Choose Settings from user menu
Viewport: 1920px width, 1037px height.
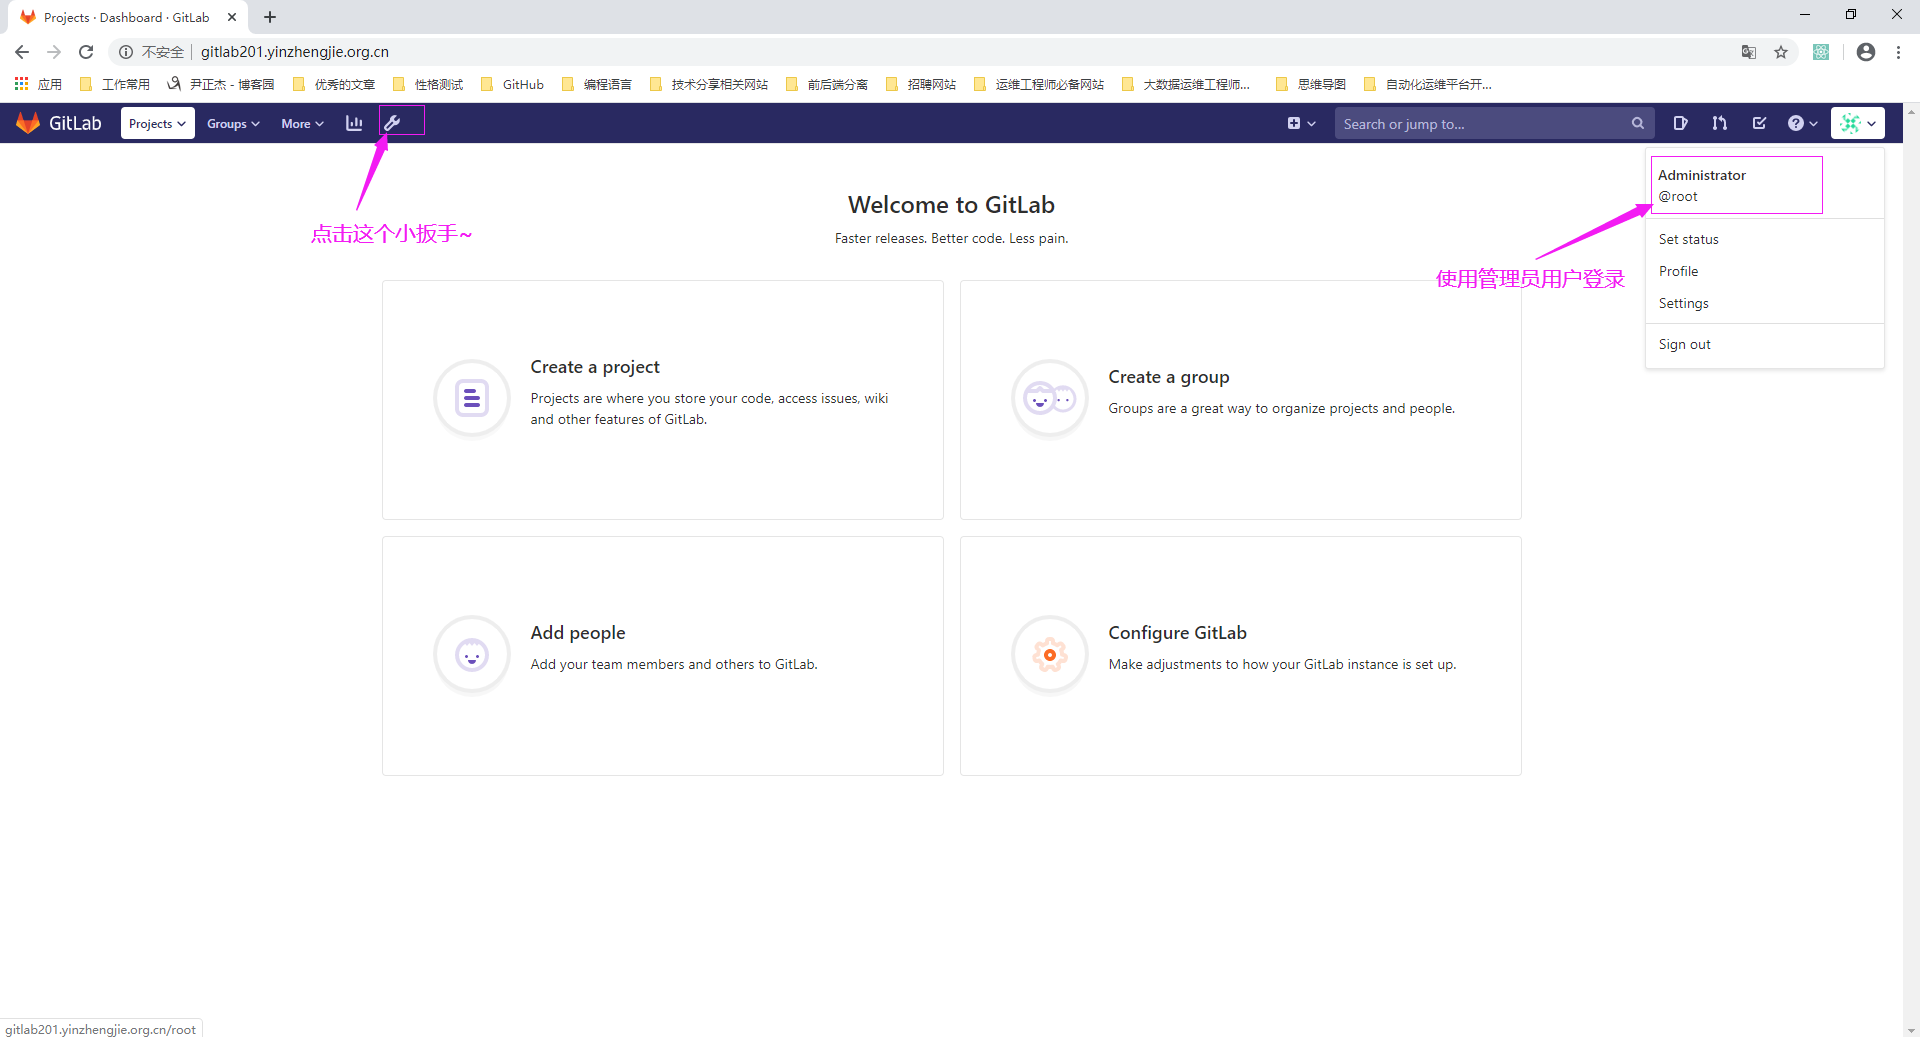pyautogui.click(x=1683, y=303)
